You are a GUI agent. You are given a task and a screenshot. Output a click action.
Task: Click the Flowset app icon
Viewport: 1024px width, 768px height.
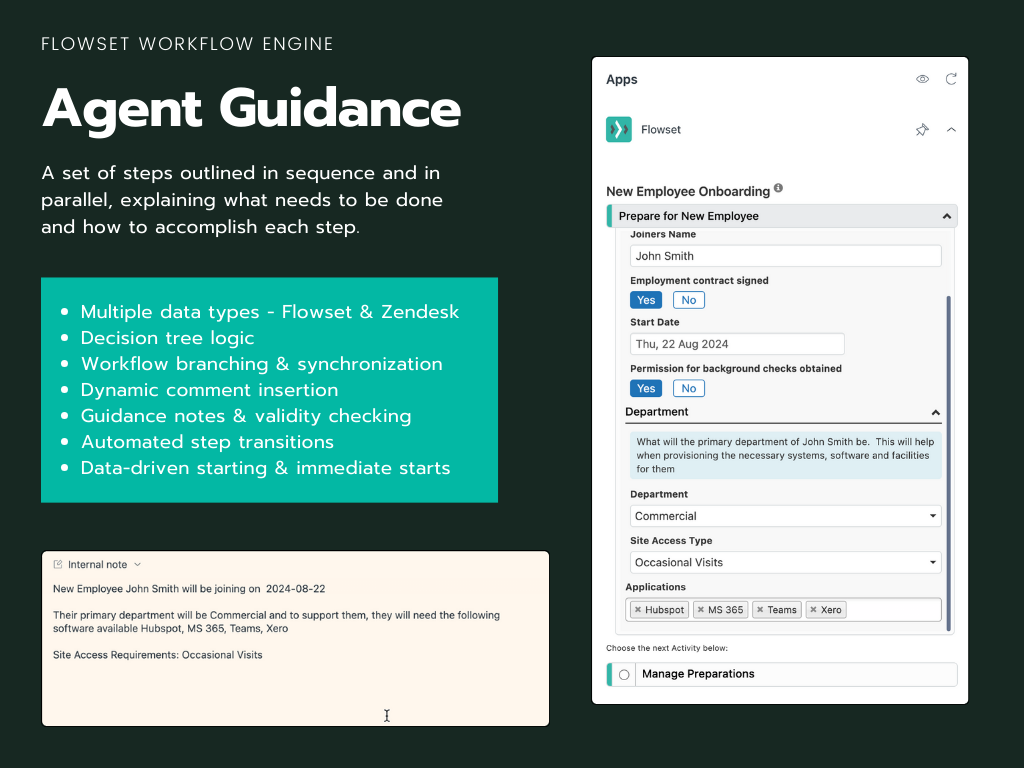pos(618,129)
